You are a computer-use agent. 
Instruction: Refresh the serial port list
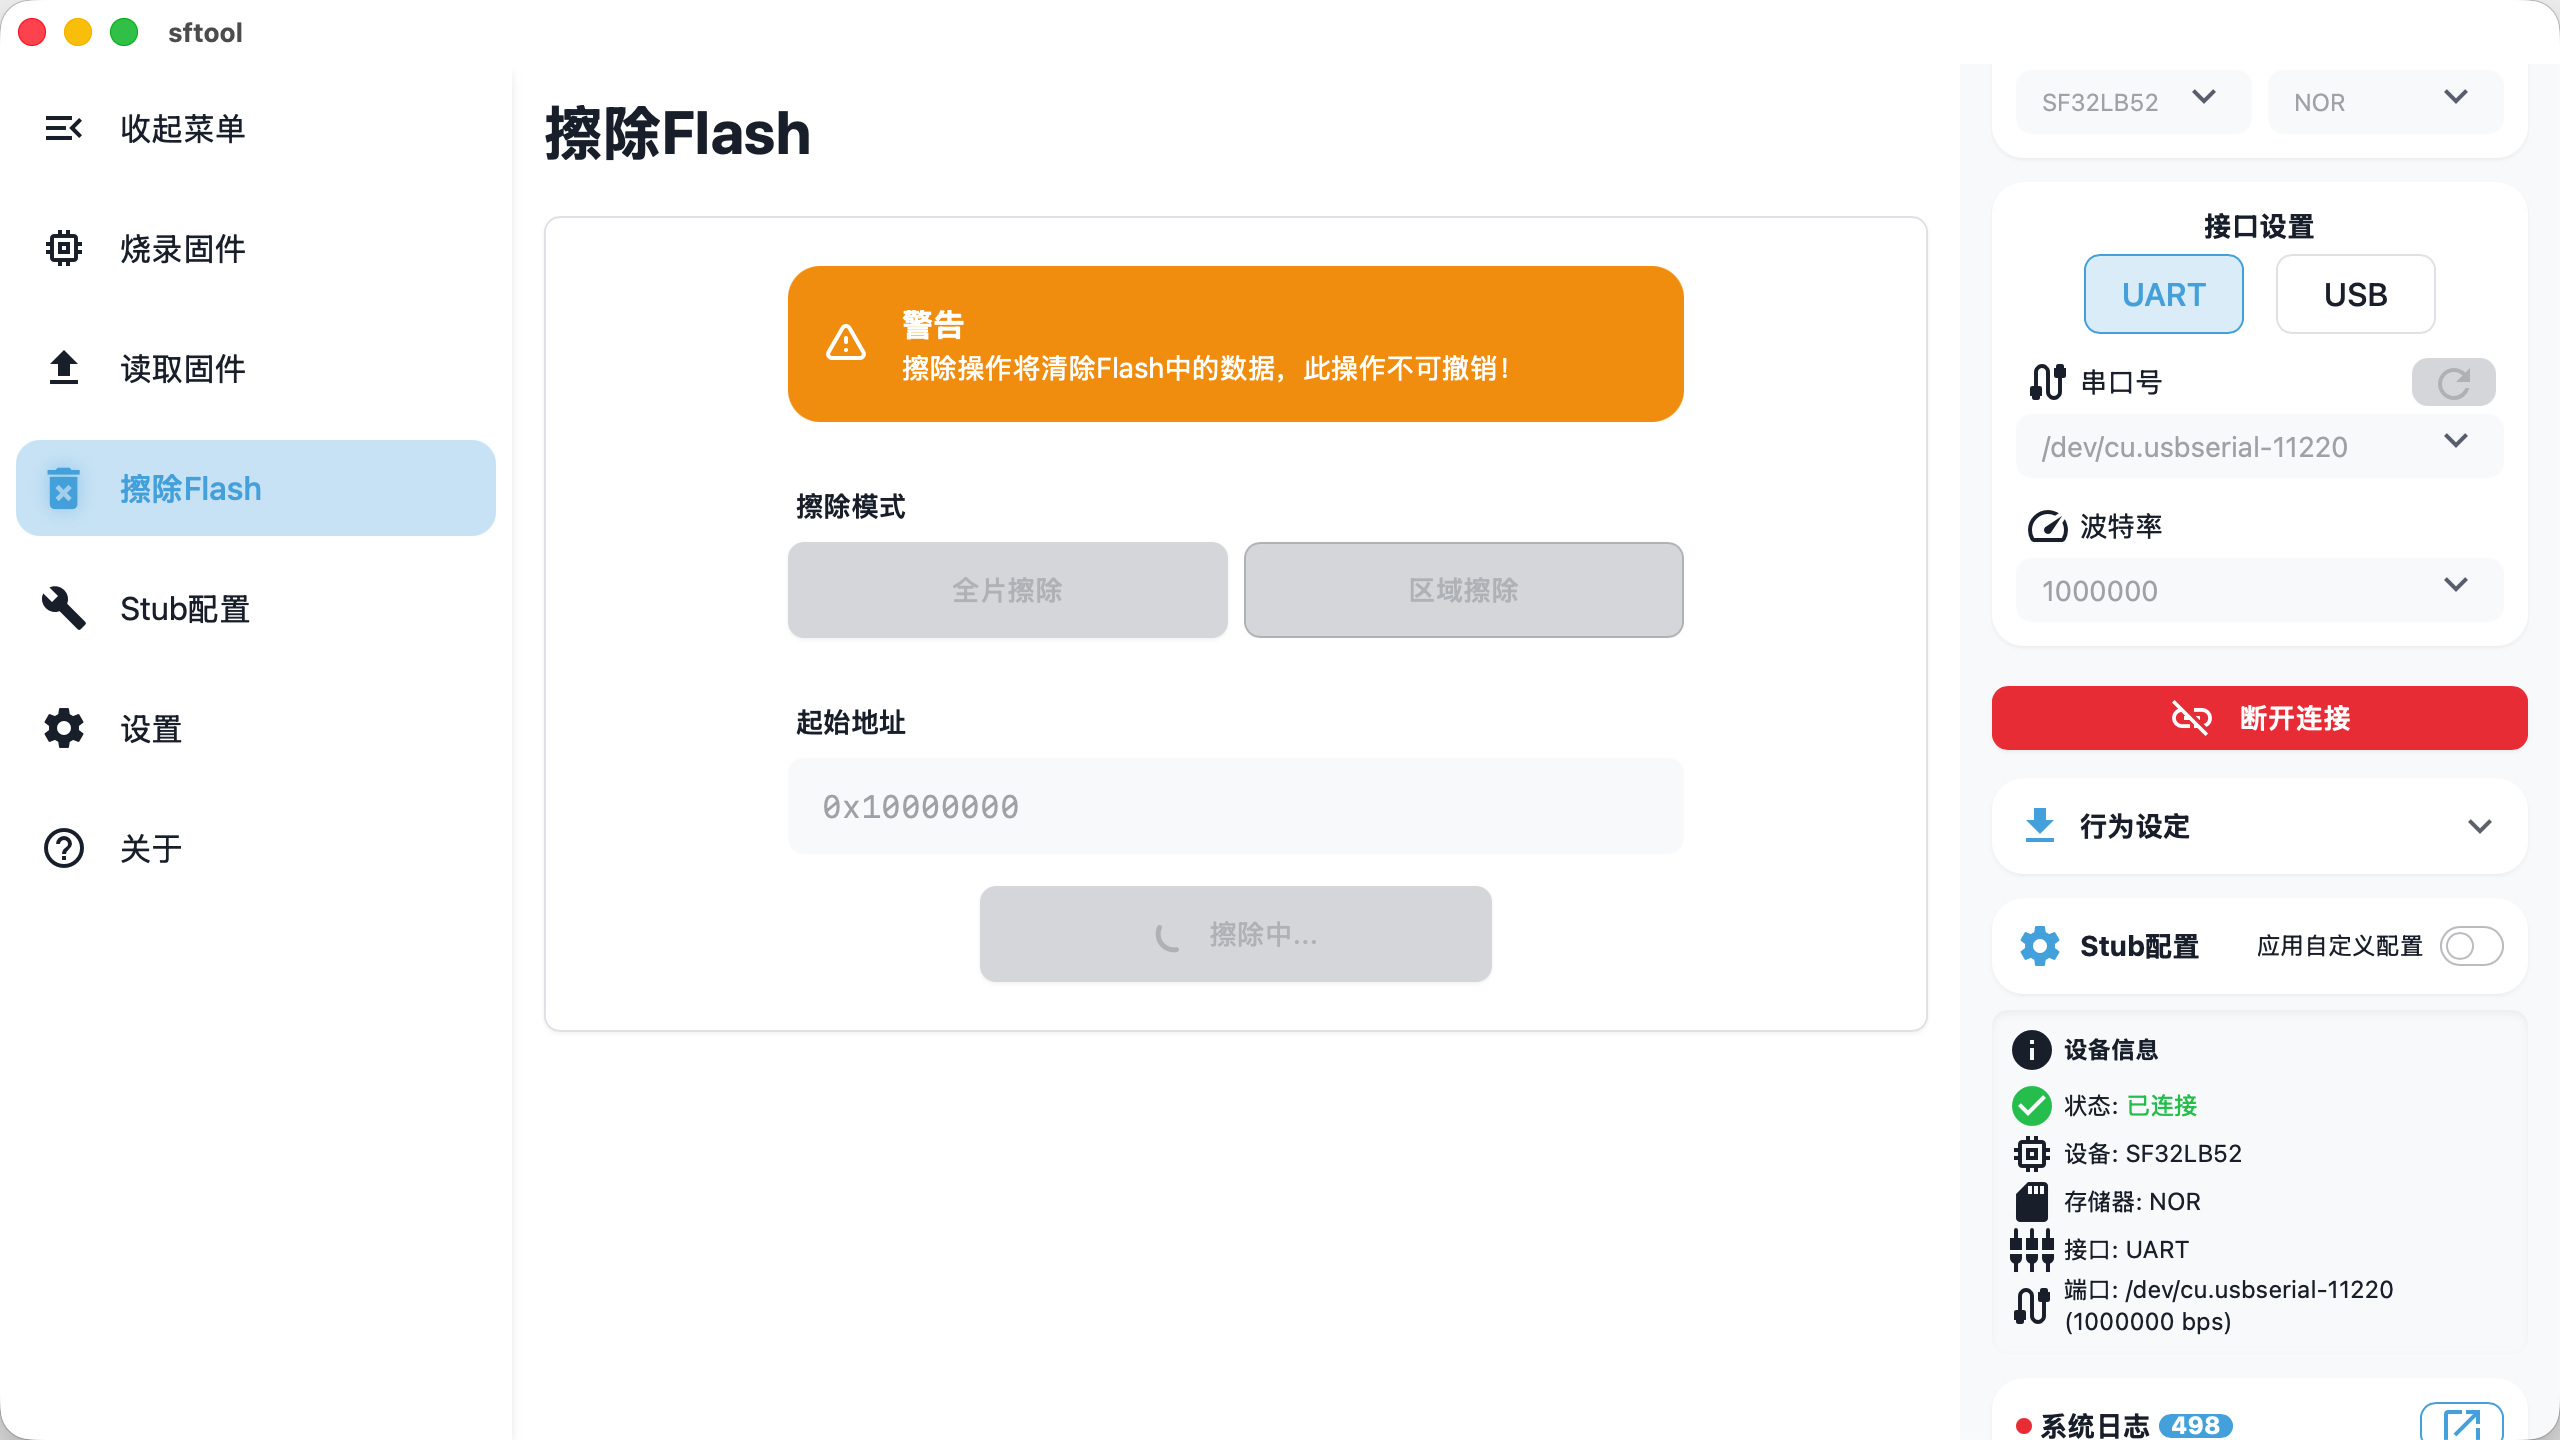2453,382
